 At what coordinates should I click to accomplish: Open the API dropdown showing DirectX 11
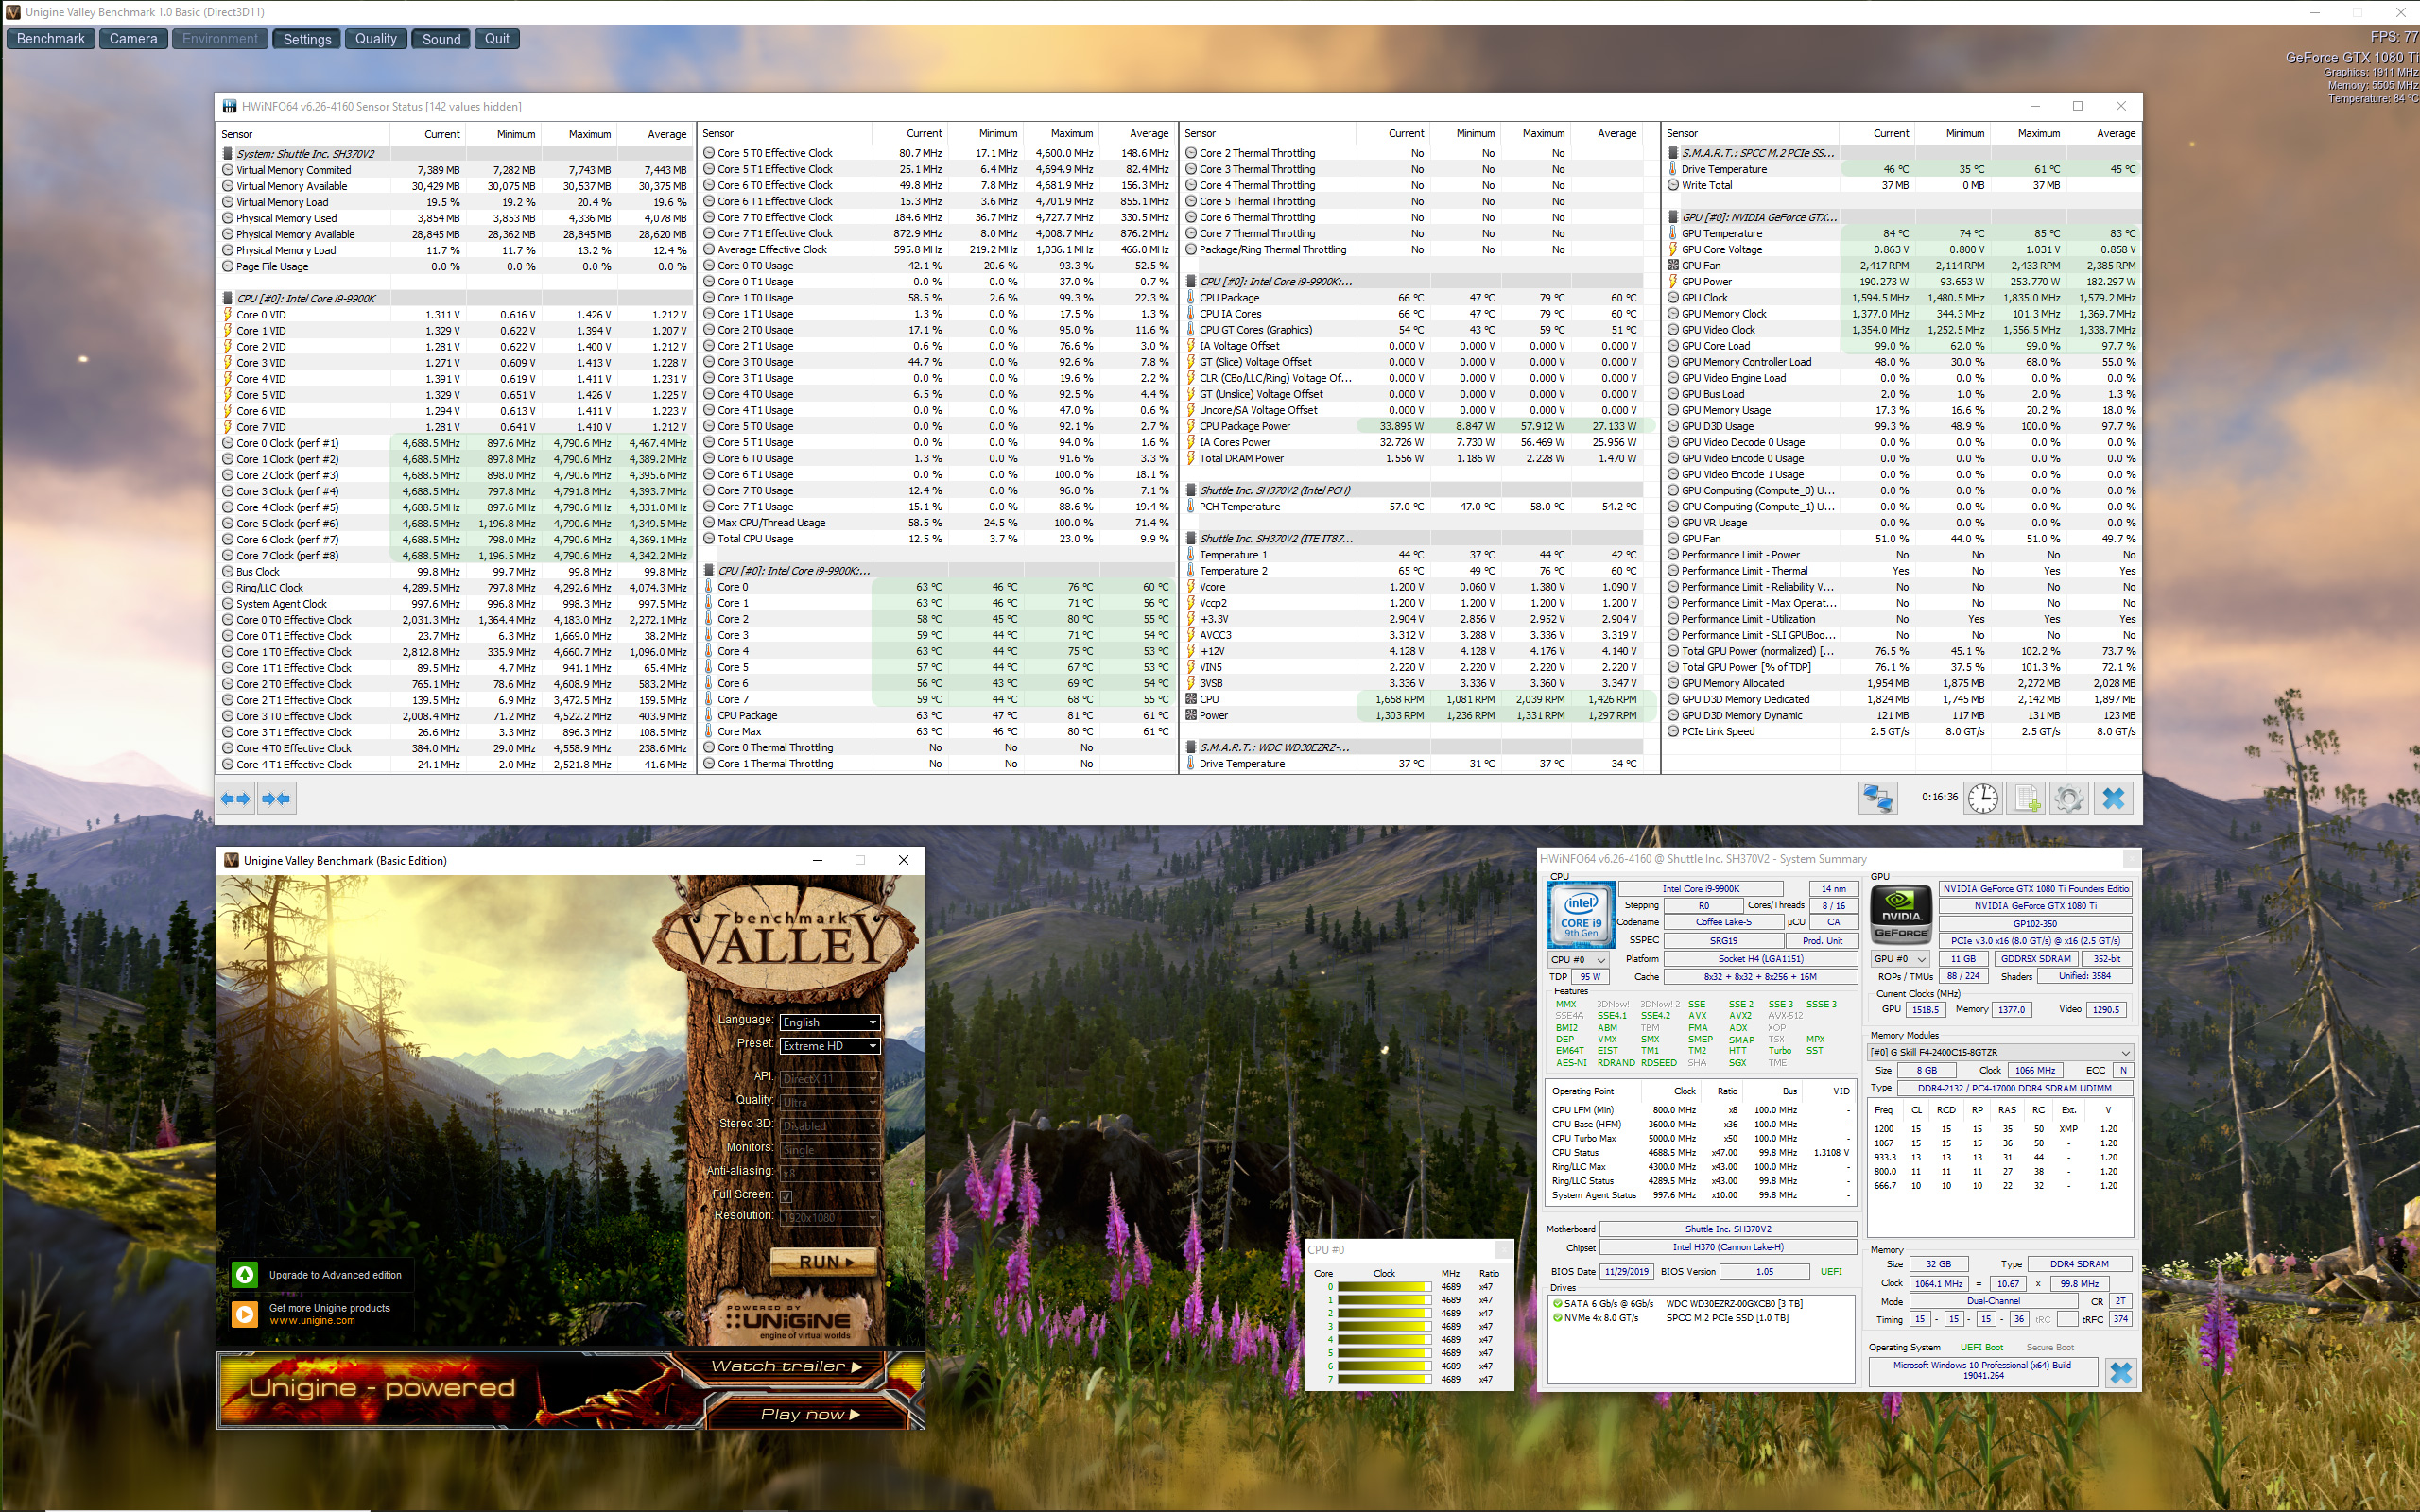point(829,1079)
